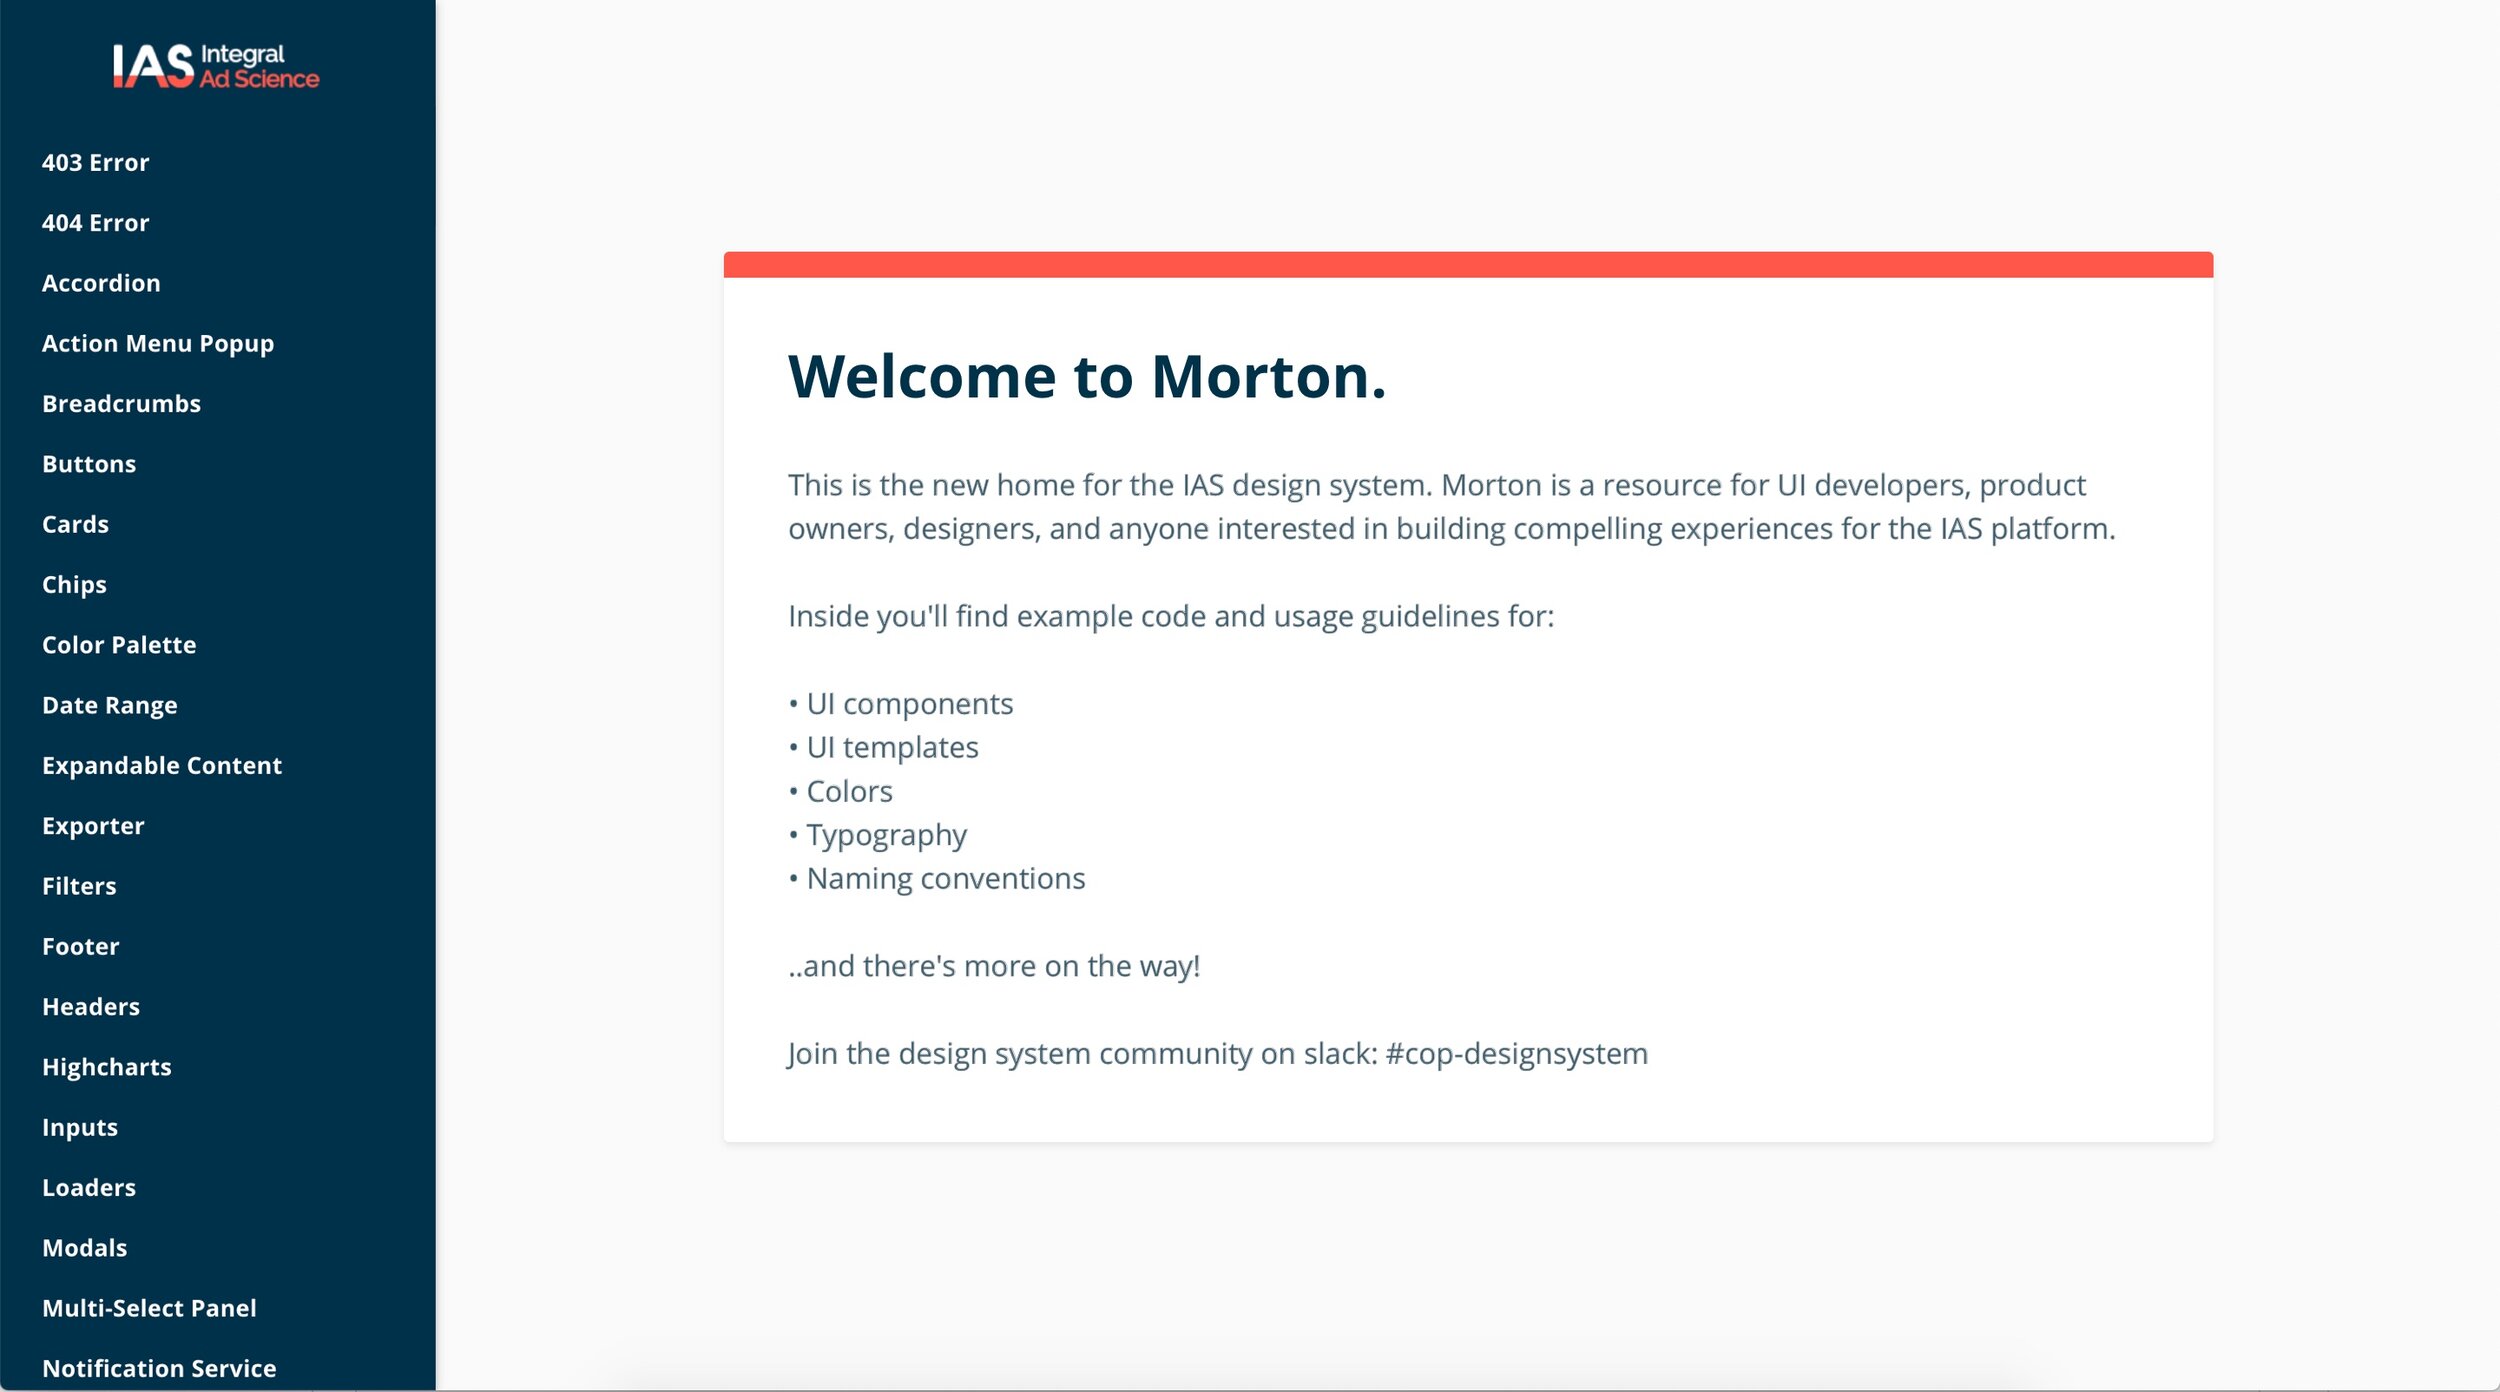Open the Filters page
Viewport: 2500px width, 1392px height.
tap(79, 886)
